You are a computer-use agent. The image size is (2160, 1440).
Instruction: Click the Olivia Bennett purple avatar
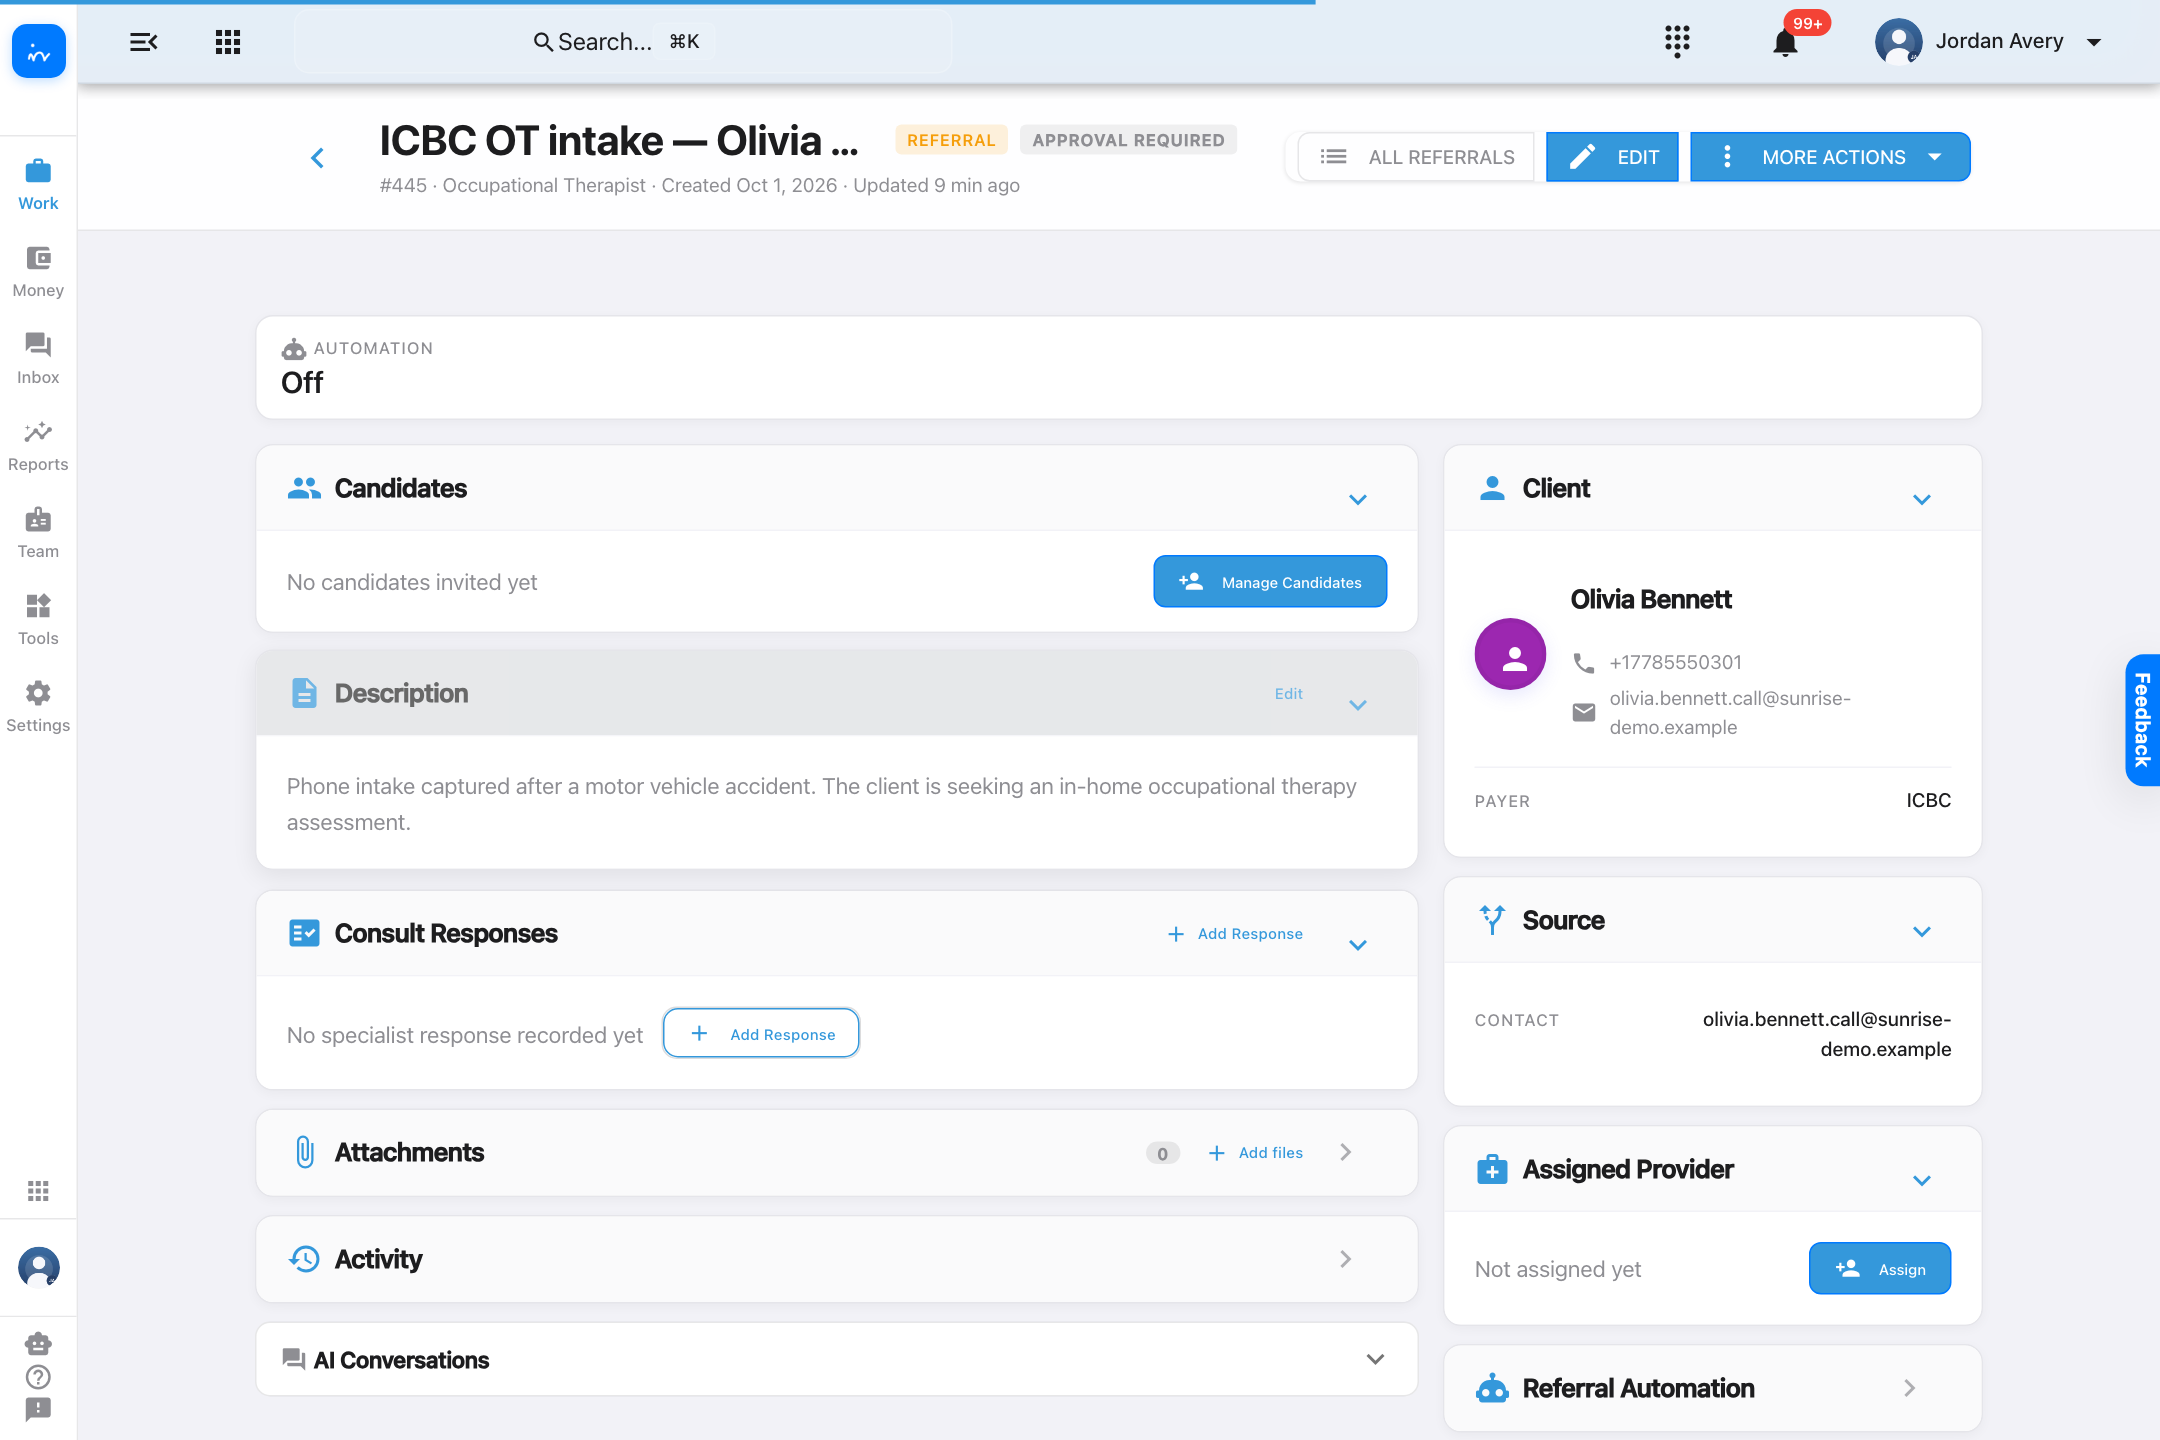[x=1510, y=654]
